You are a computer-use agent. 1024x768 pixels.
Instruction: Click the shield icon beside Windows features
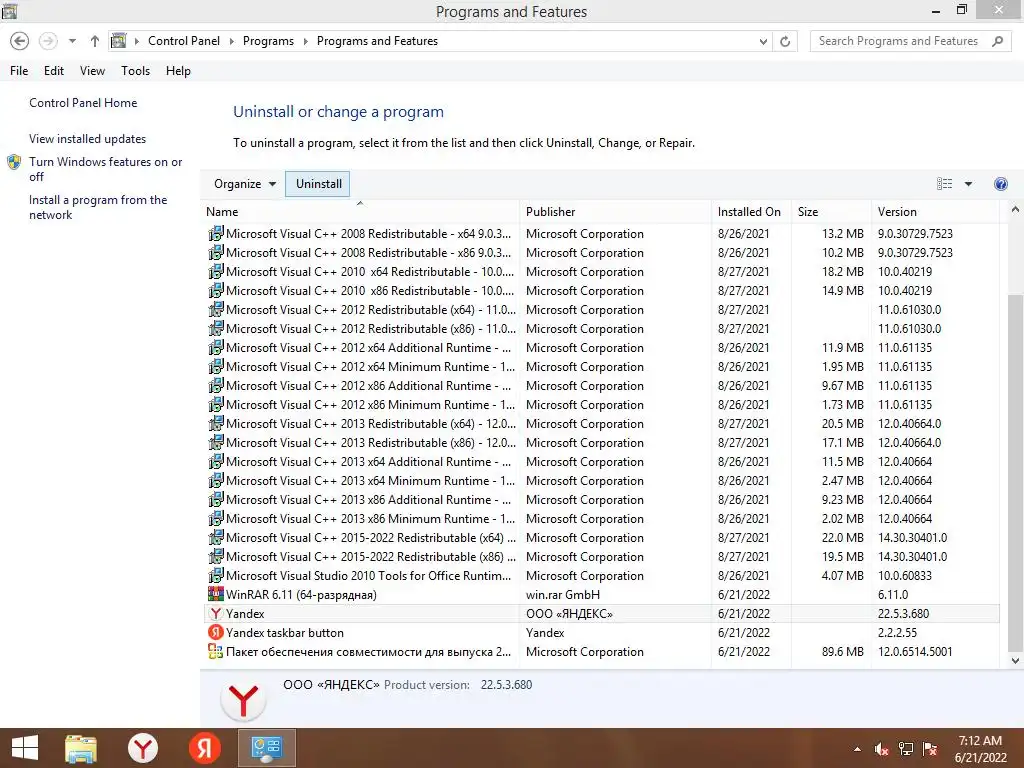click(14, 162)
